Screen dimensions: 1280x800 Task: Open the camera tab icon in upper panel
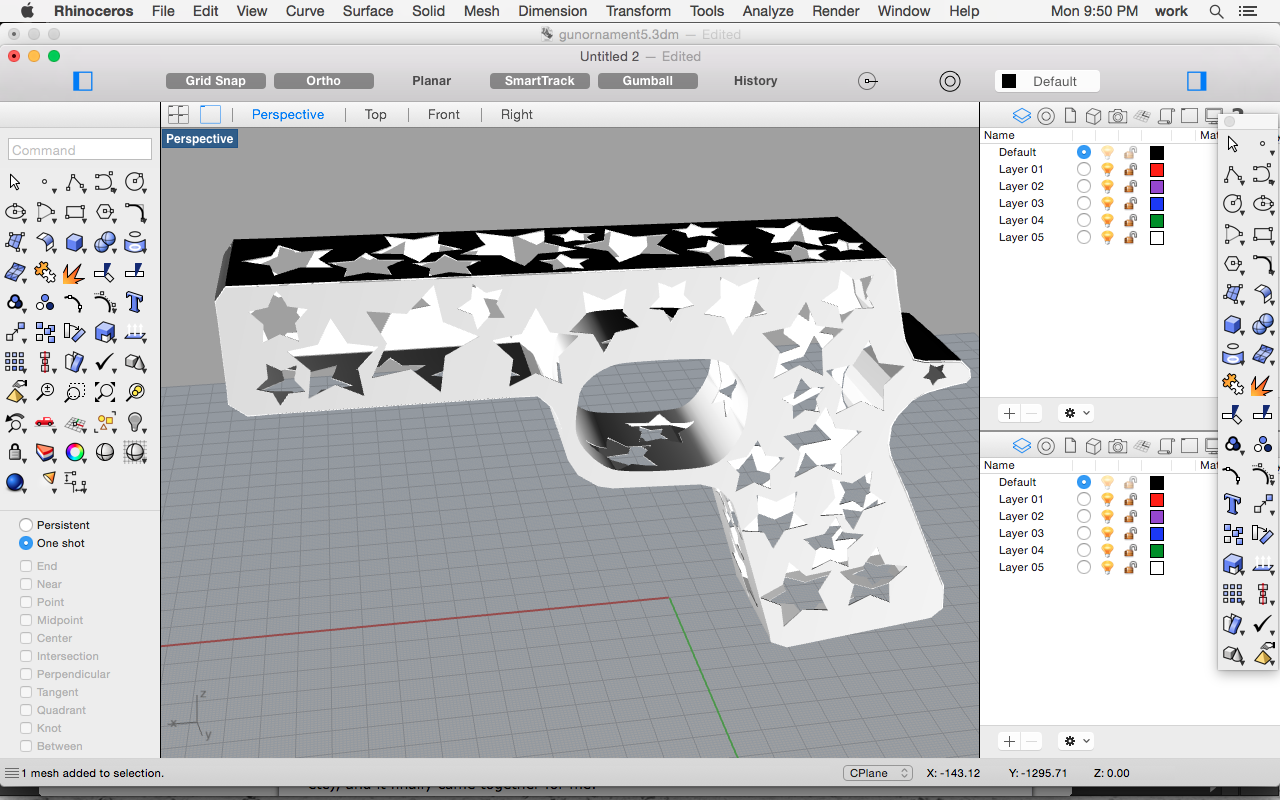1118,115
